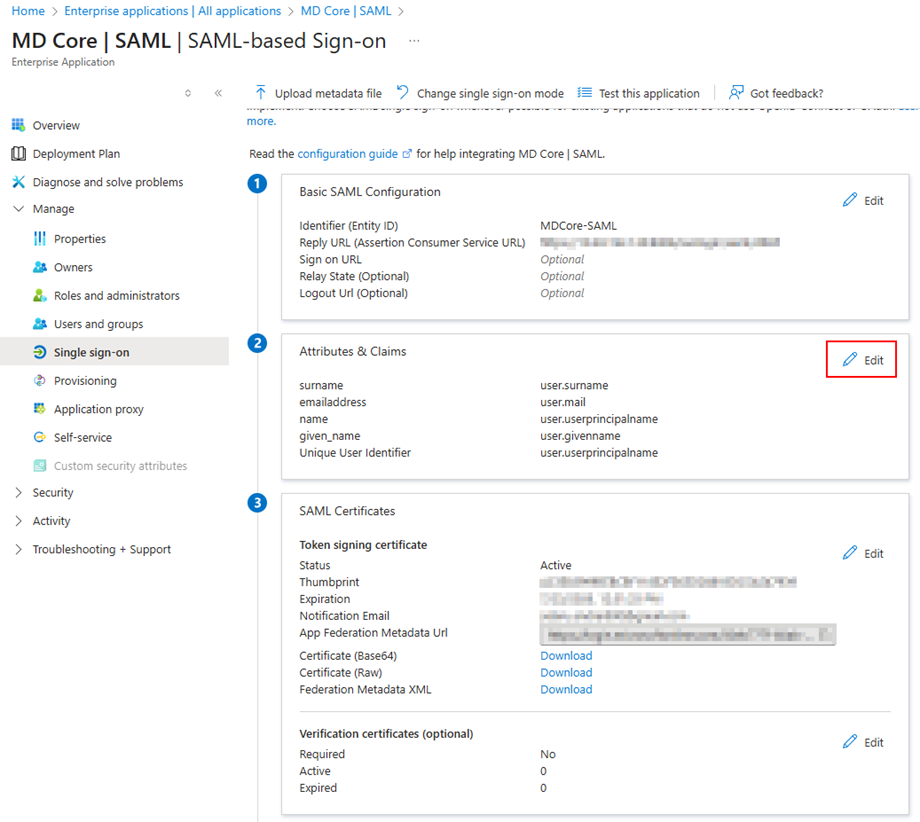
Task: Click Got feedback? label
Action: coord(786,93)
